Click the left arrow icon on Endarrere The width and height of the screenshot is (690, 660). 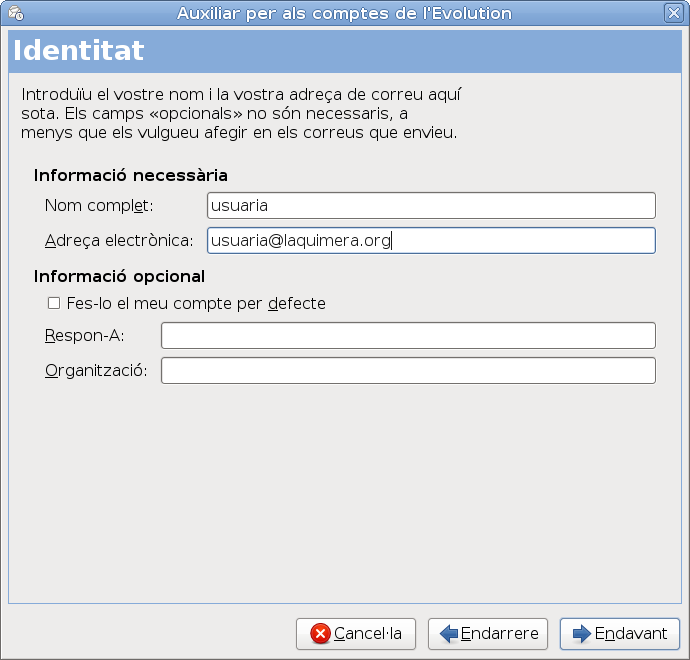point(449,634)
